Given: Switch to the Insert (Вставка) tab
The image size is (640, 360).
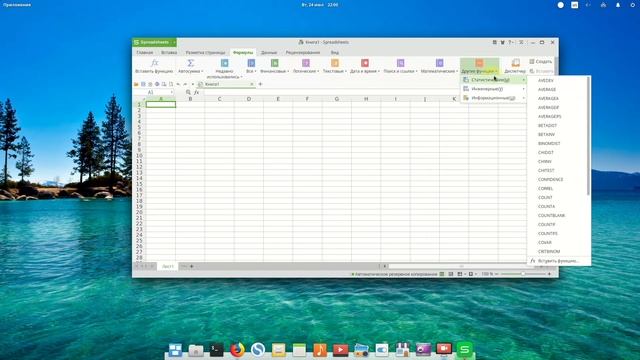Looking at the screenshot, I should pyautogui.click(x=169, y=53).
